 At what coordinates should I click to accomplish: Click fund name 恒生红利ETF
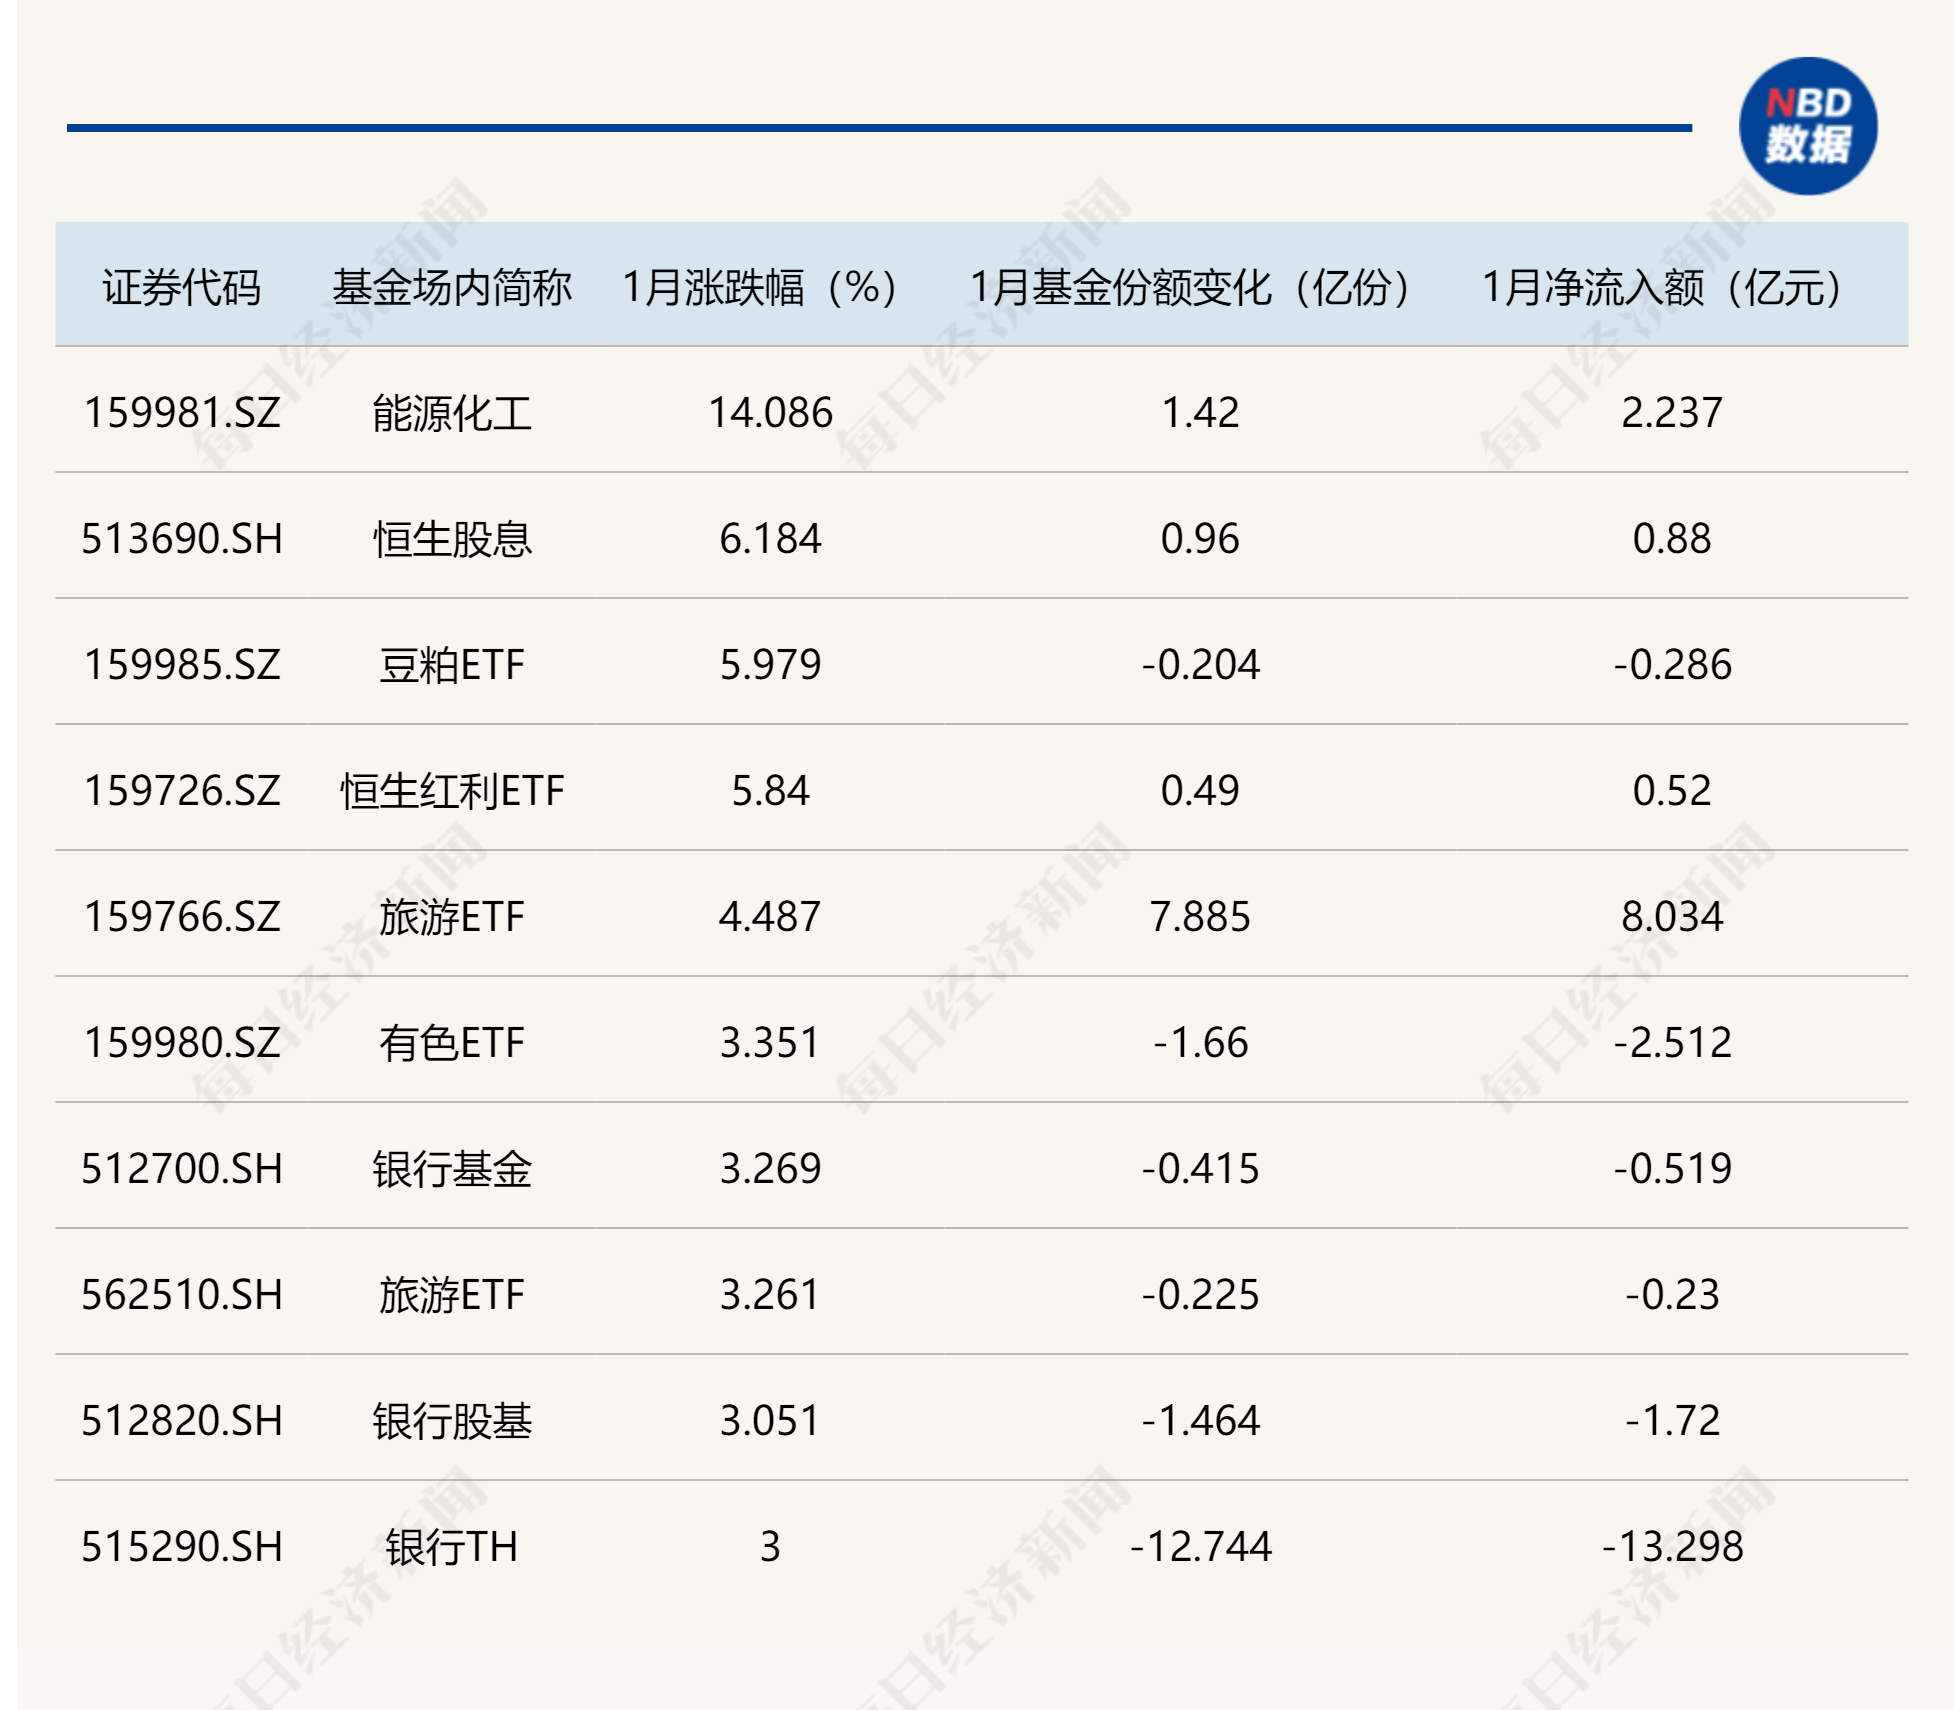[x=452, y=791]
